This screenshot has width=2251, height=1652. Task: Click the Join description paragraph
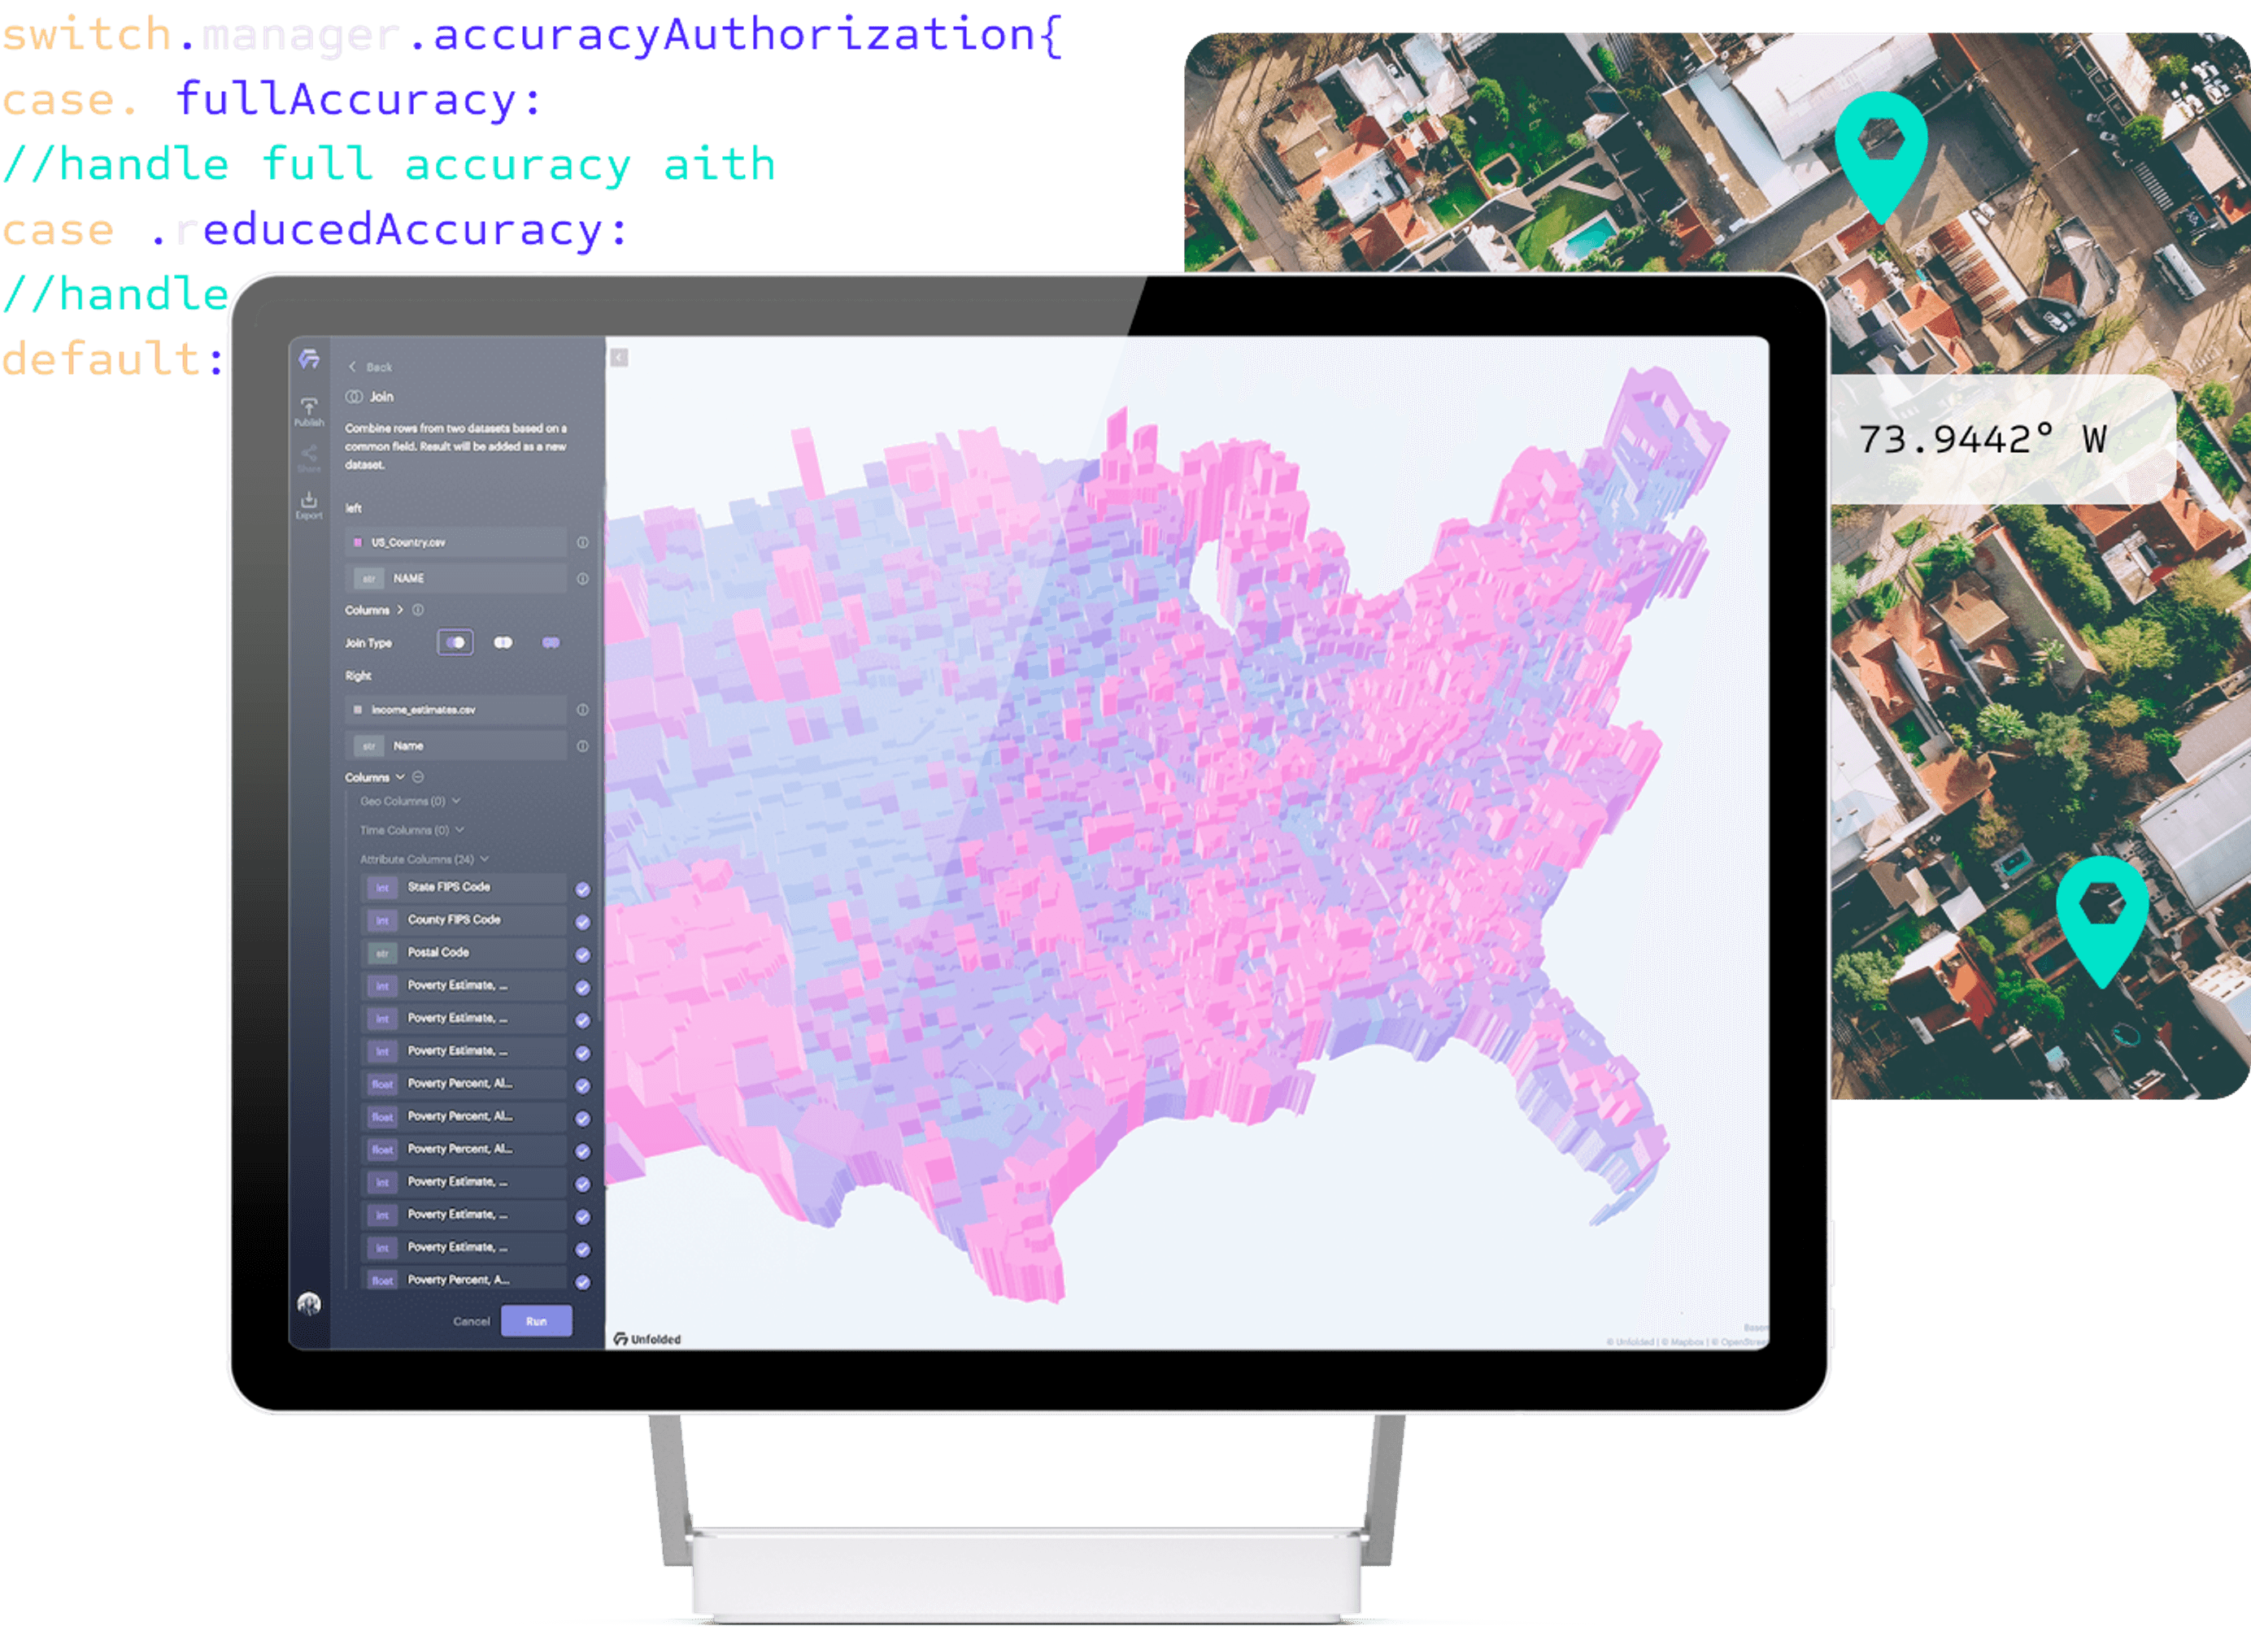(x=456, y=446)
